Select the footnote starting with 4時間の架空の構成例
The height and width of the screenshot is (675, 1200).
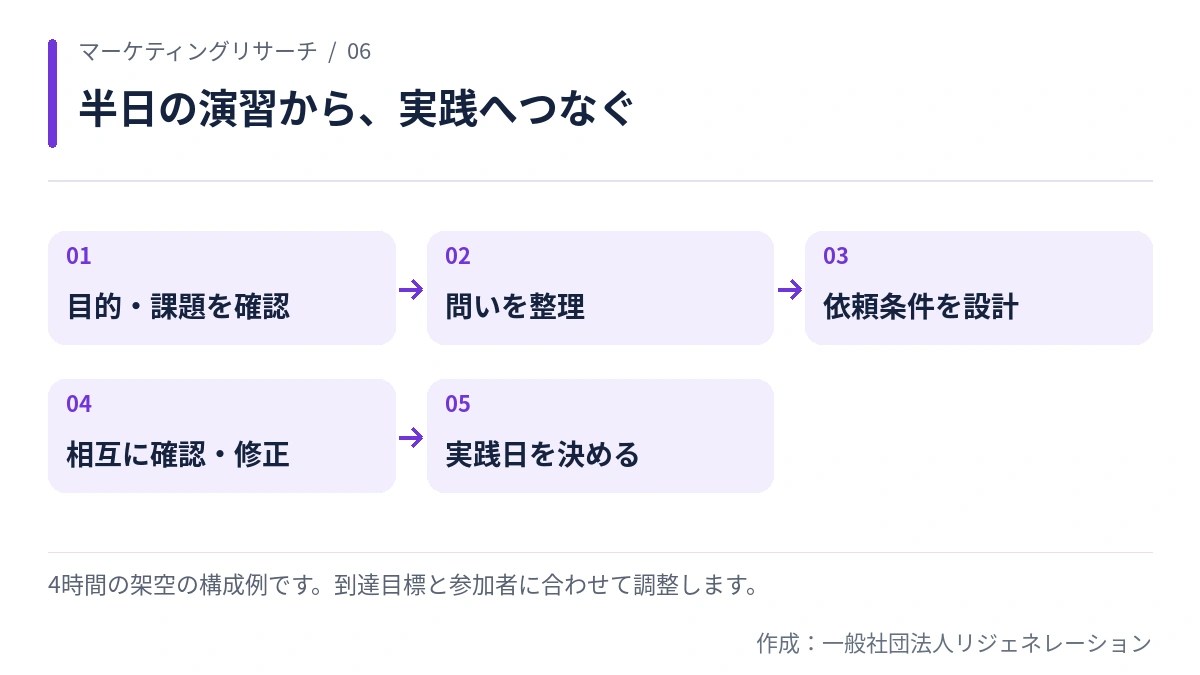click(x=403, y=585)
